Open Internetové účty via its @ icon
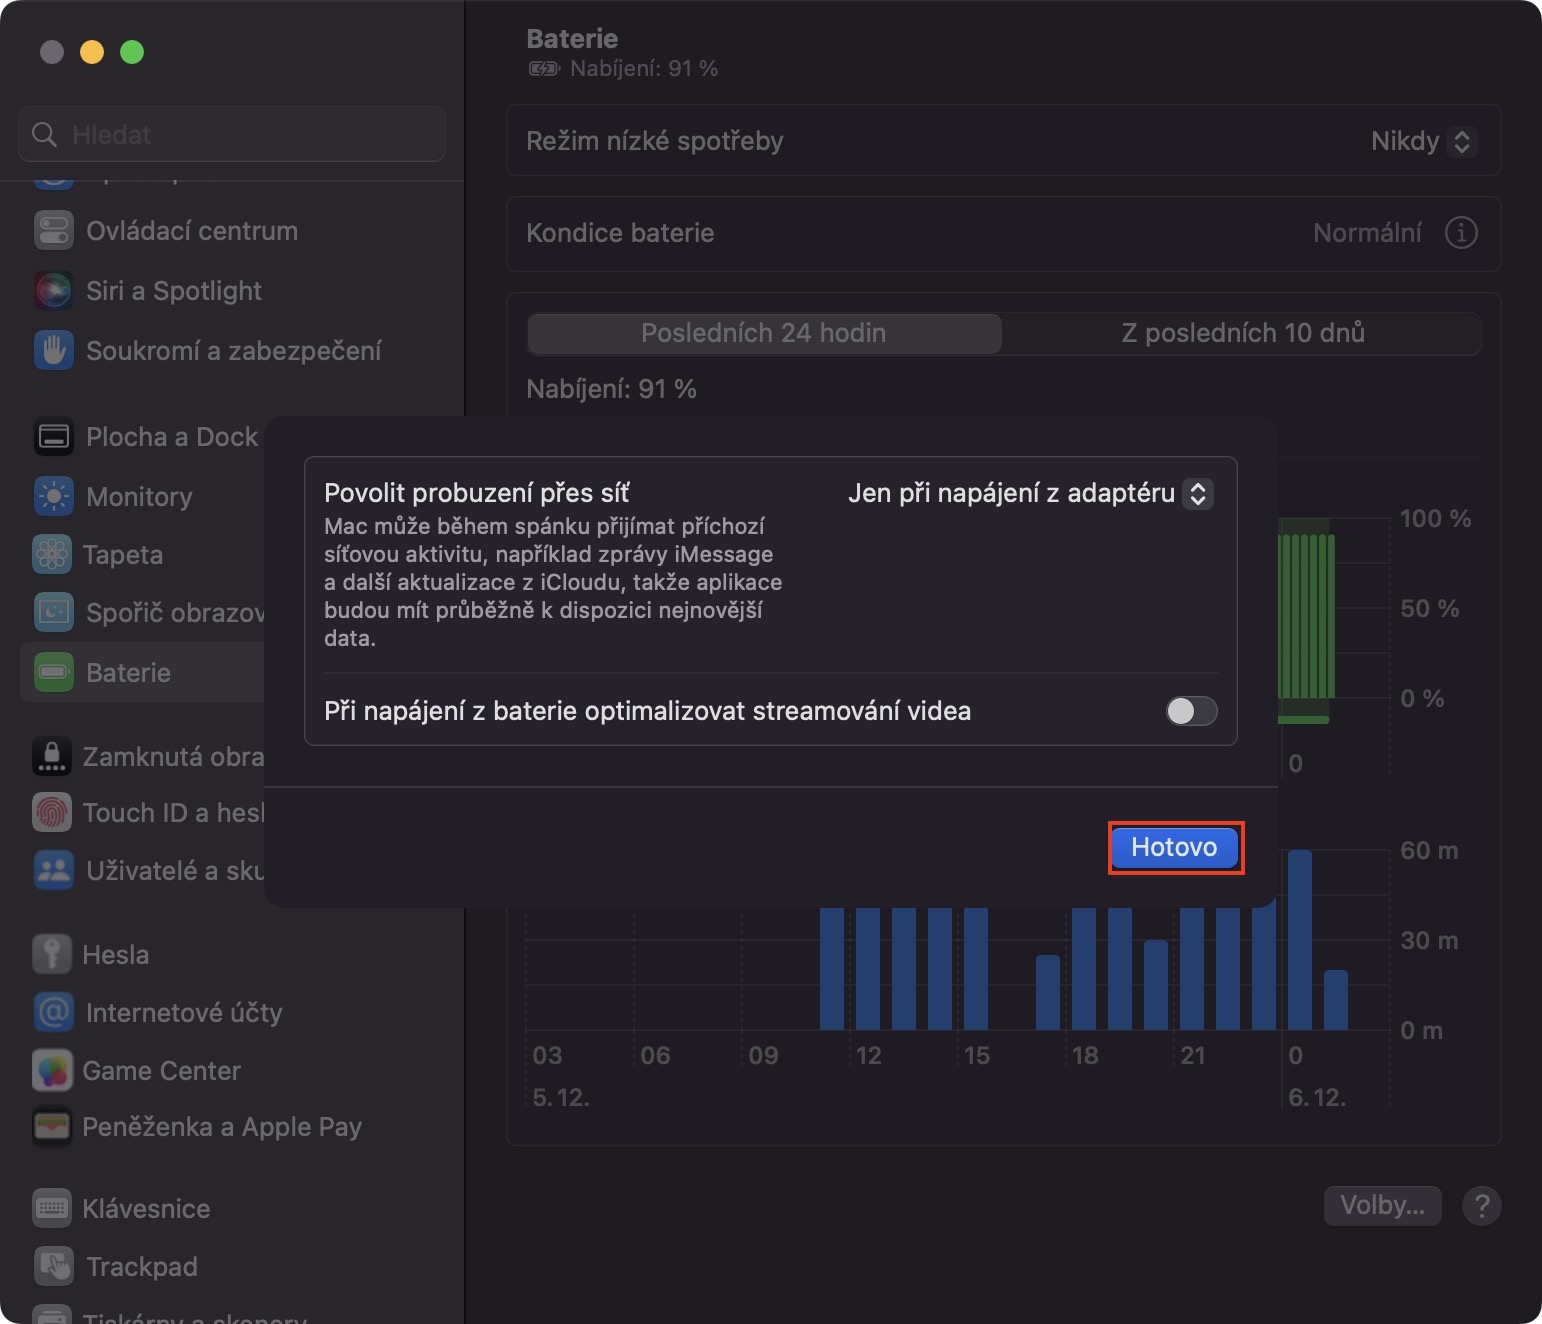The image size is (1542, 1324). click(x=53, y=1013)
